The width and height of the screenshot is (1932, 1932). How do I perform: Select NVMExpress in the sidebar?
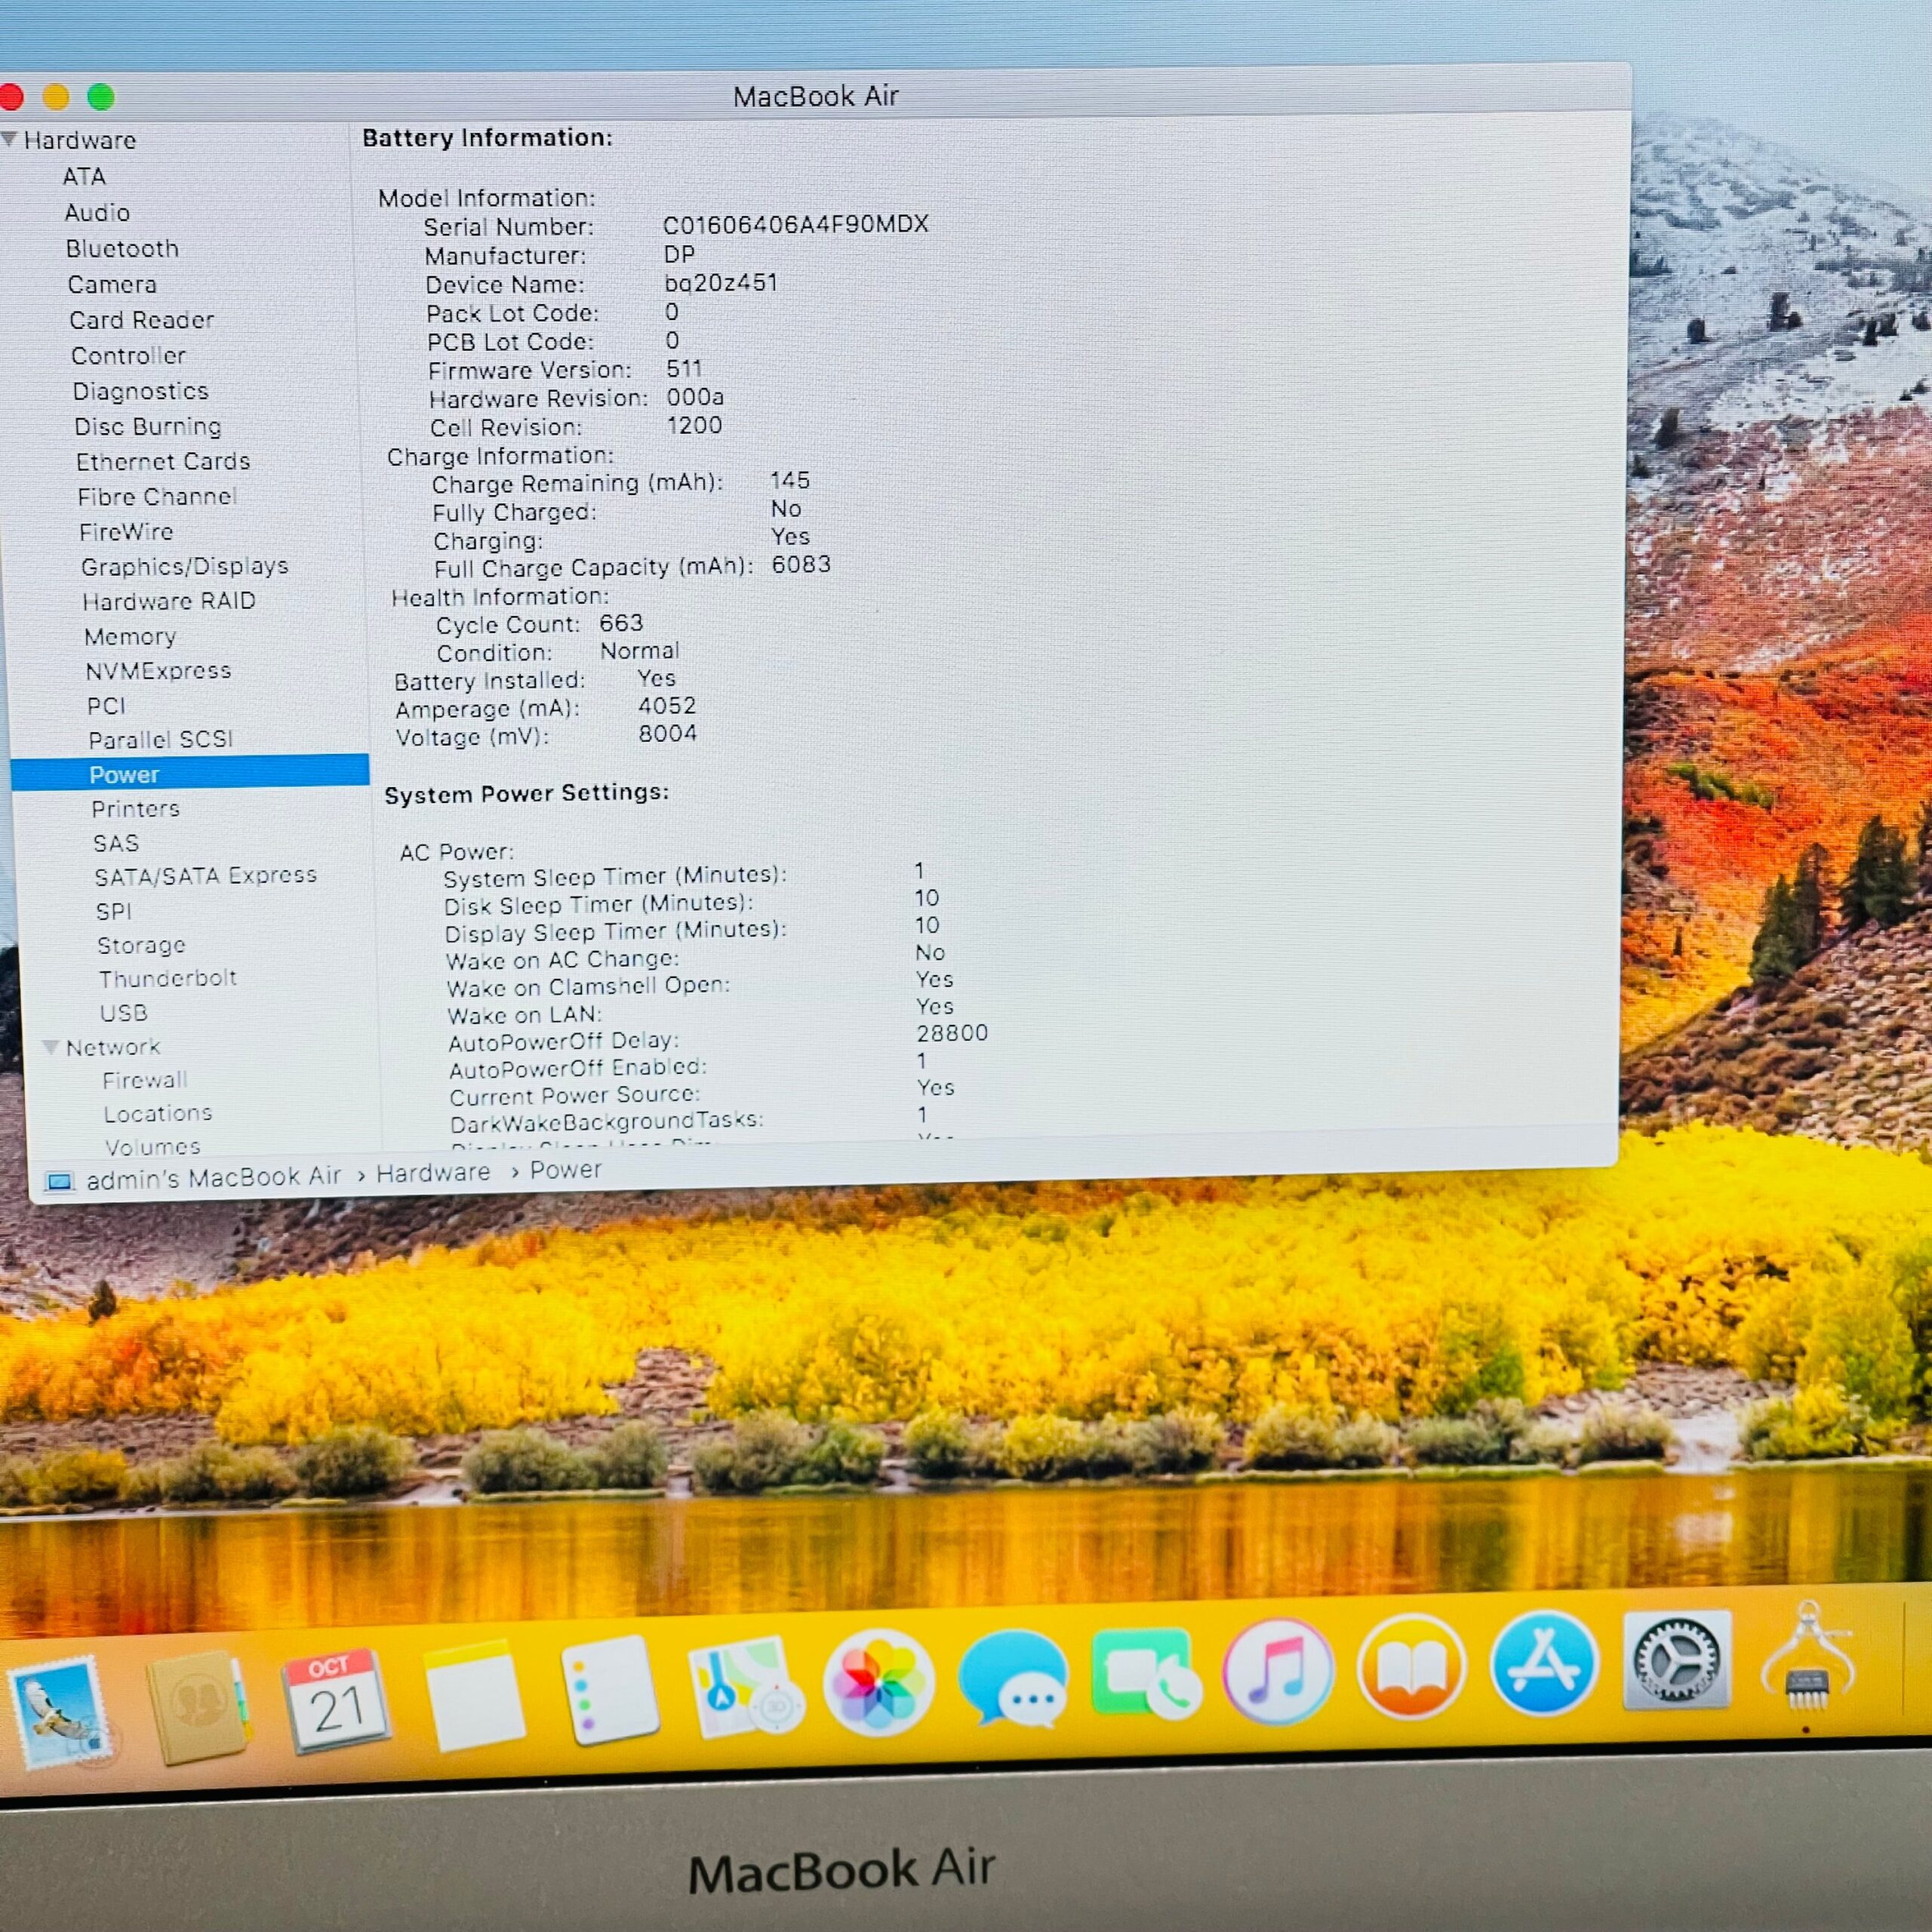pyautogui.click(x=158, y=671)
